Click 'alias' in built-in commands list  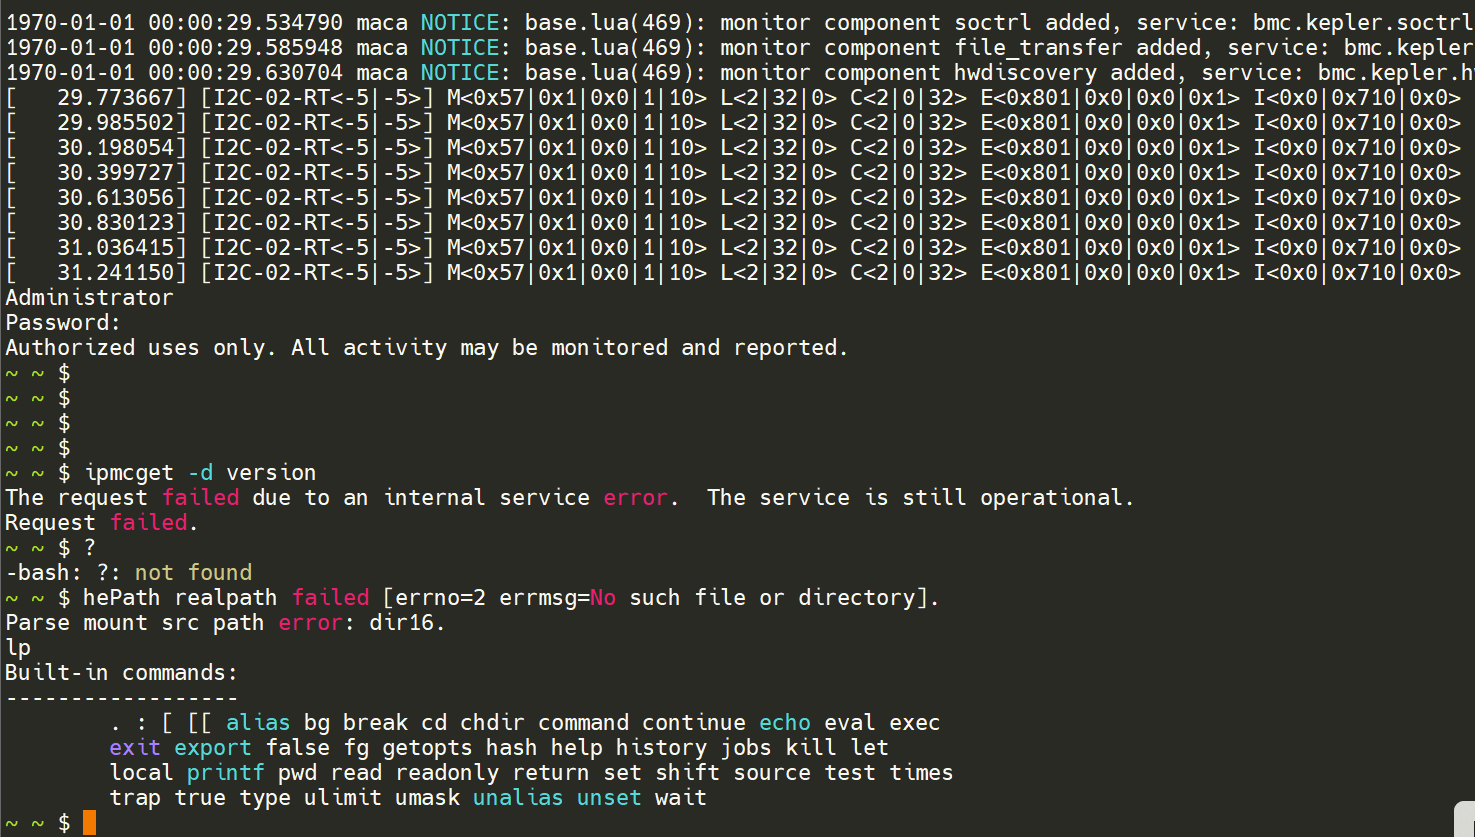tap(258, 722)
